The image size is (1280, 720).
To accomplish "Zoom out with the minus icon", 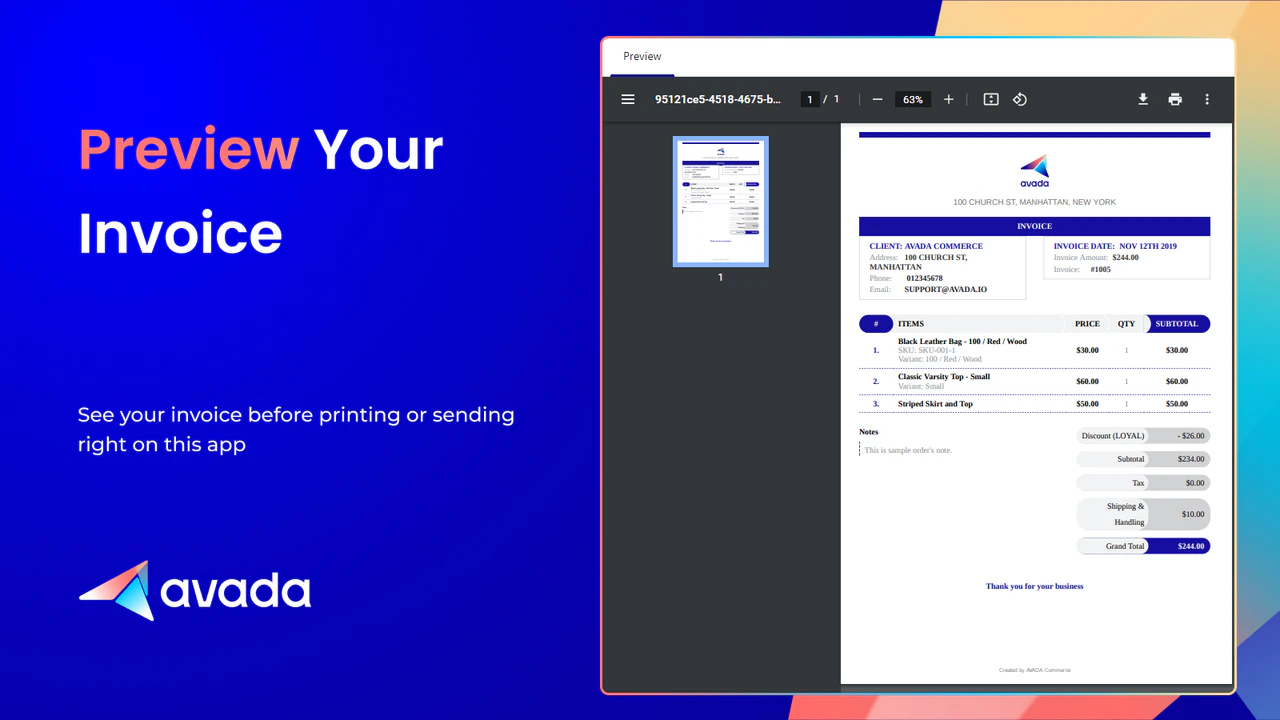I will tap(877, 99).
